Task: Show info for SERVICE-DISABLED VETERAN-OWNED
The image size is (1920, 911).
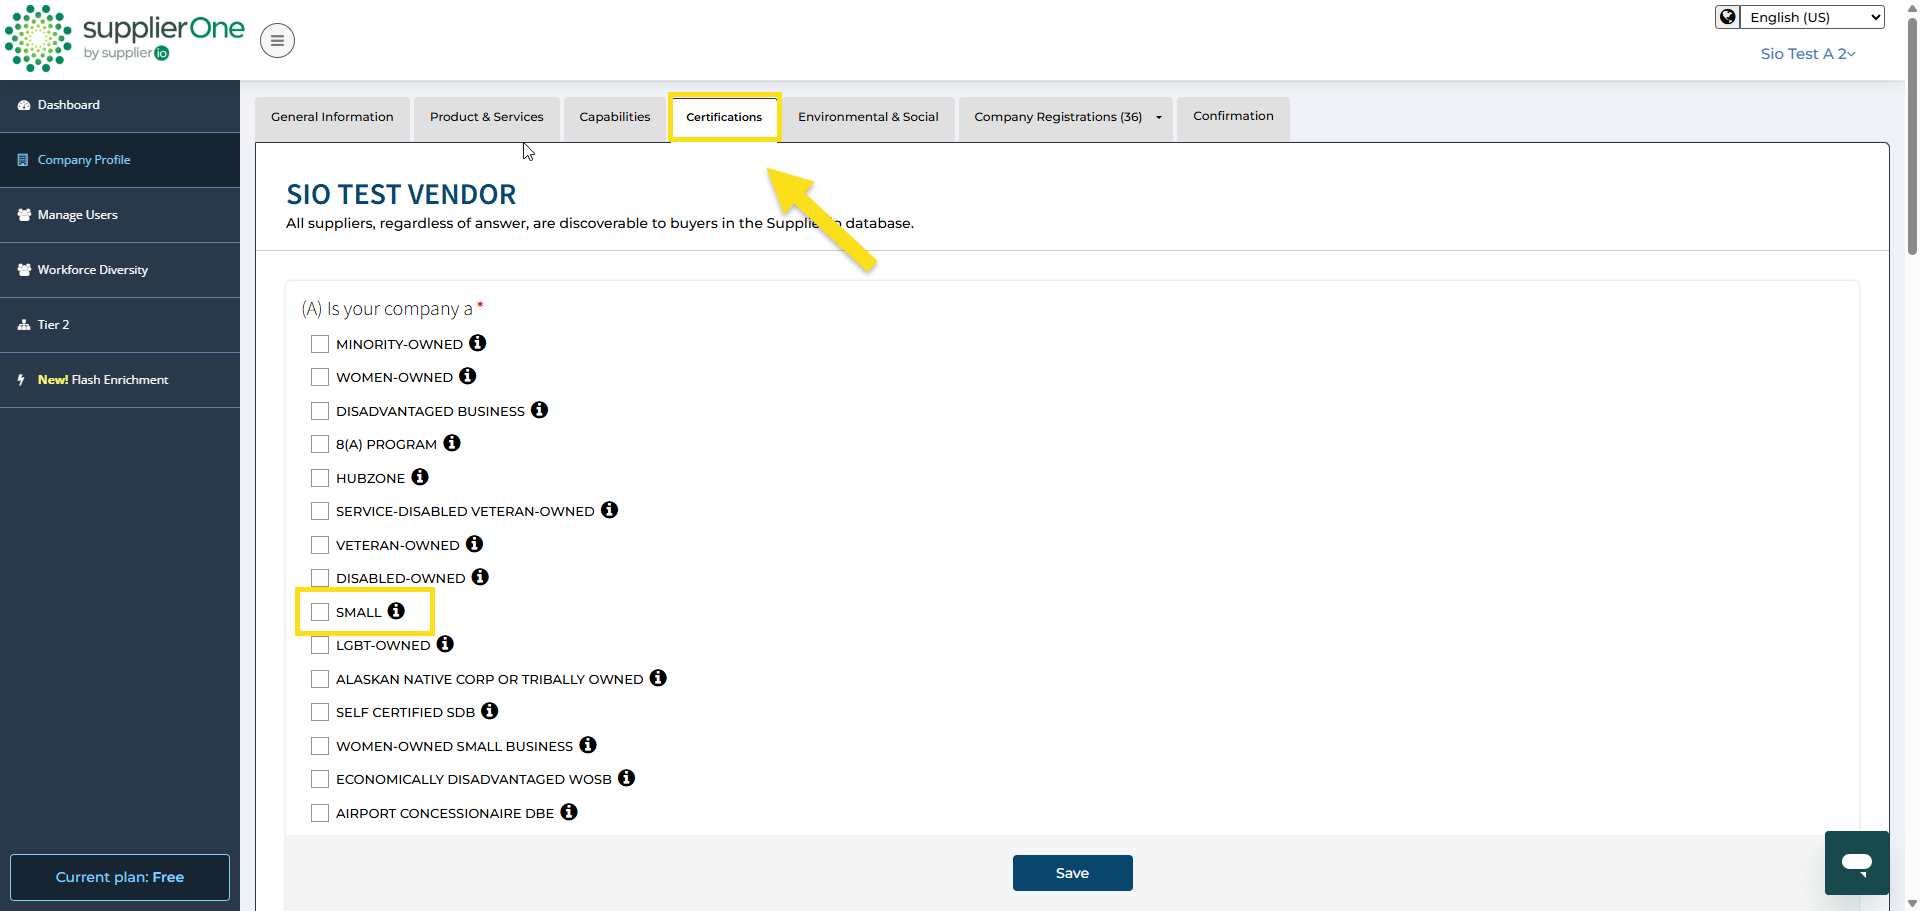Action: tap(609, 510)
